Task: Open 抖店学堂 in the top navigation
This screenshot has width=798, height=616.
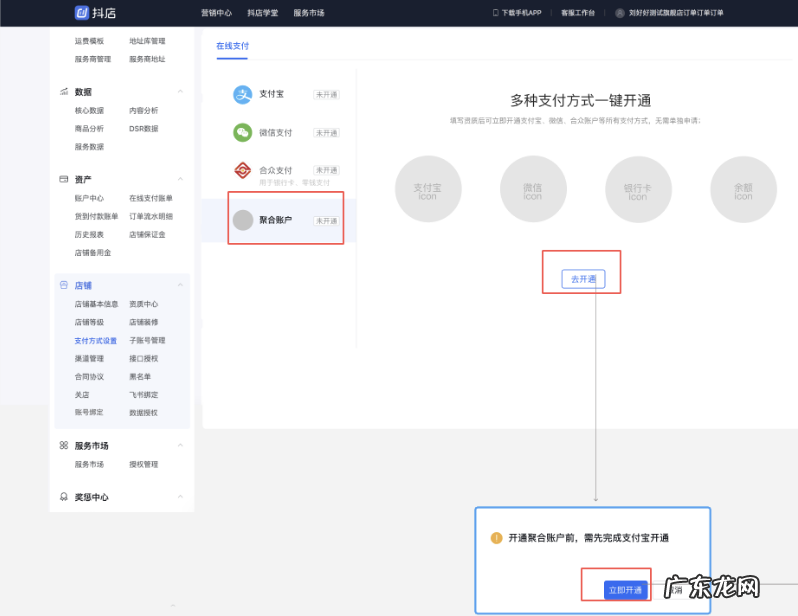Action: (x=263, y=13)
